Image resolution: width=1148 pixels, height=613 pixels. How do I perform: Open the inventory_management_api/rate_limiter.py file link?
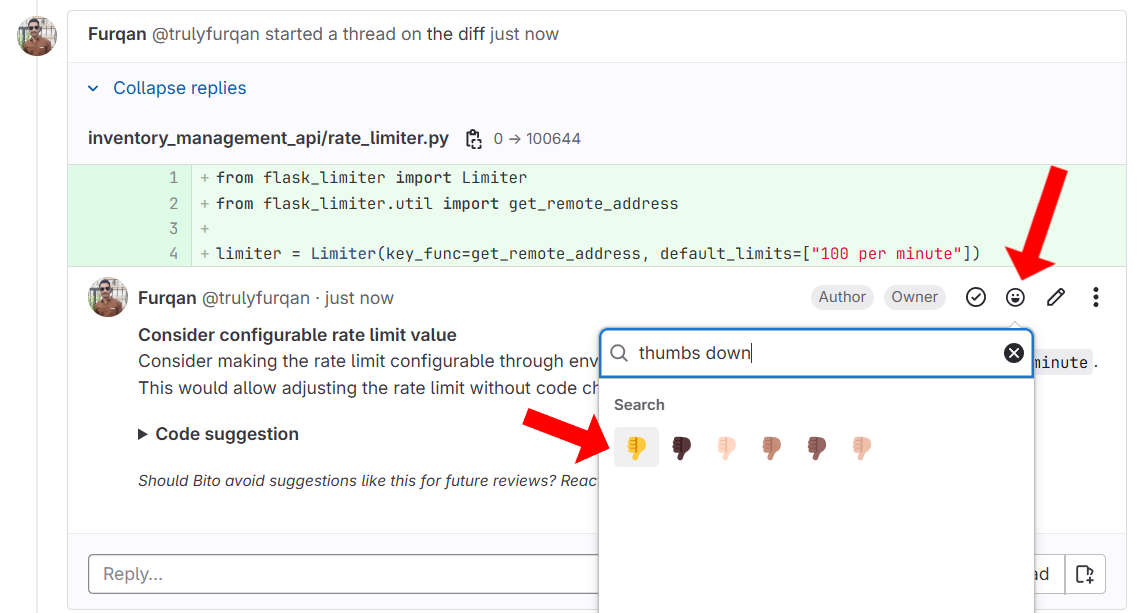(x=268, y=138)
